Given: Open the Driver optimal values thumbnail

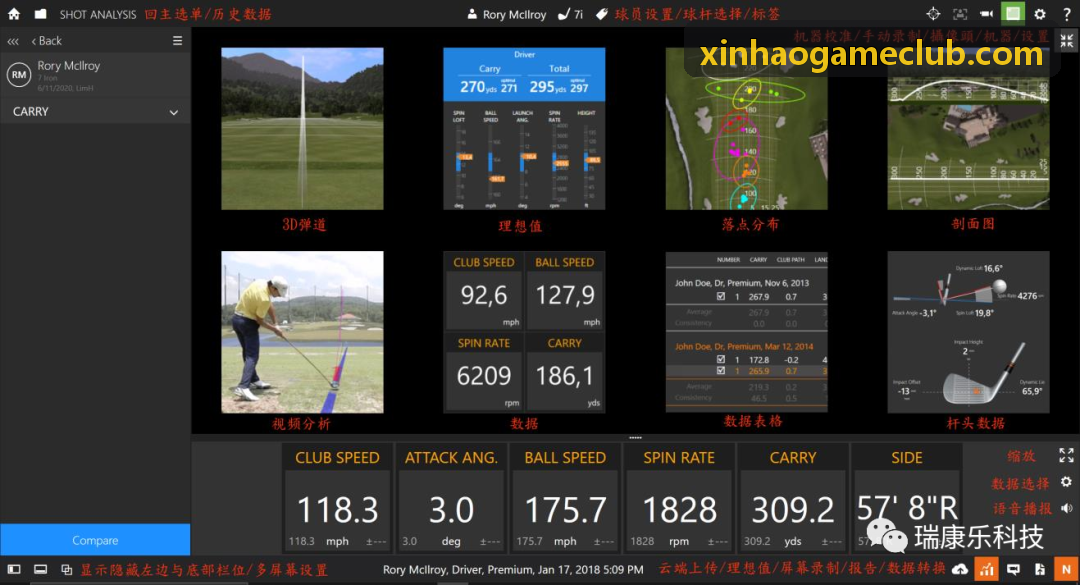Looking at the screenshot, I should tap(524, 129).
